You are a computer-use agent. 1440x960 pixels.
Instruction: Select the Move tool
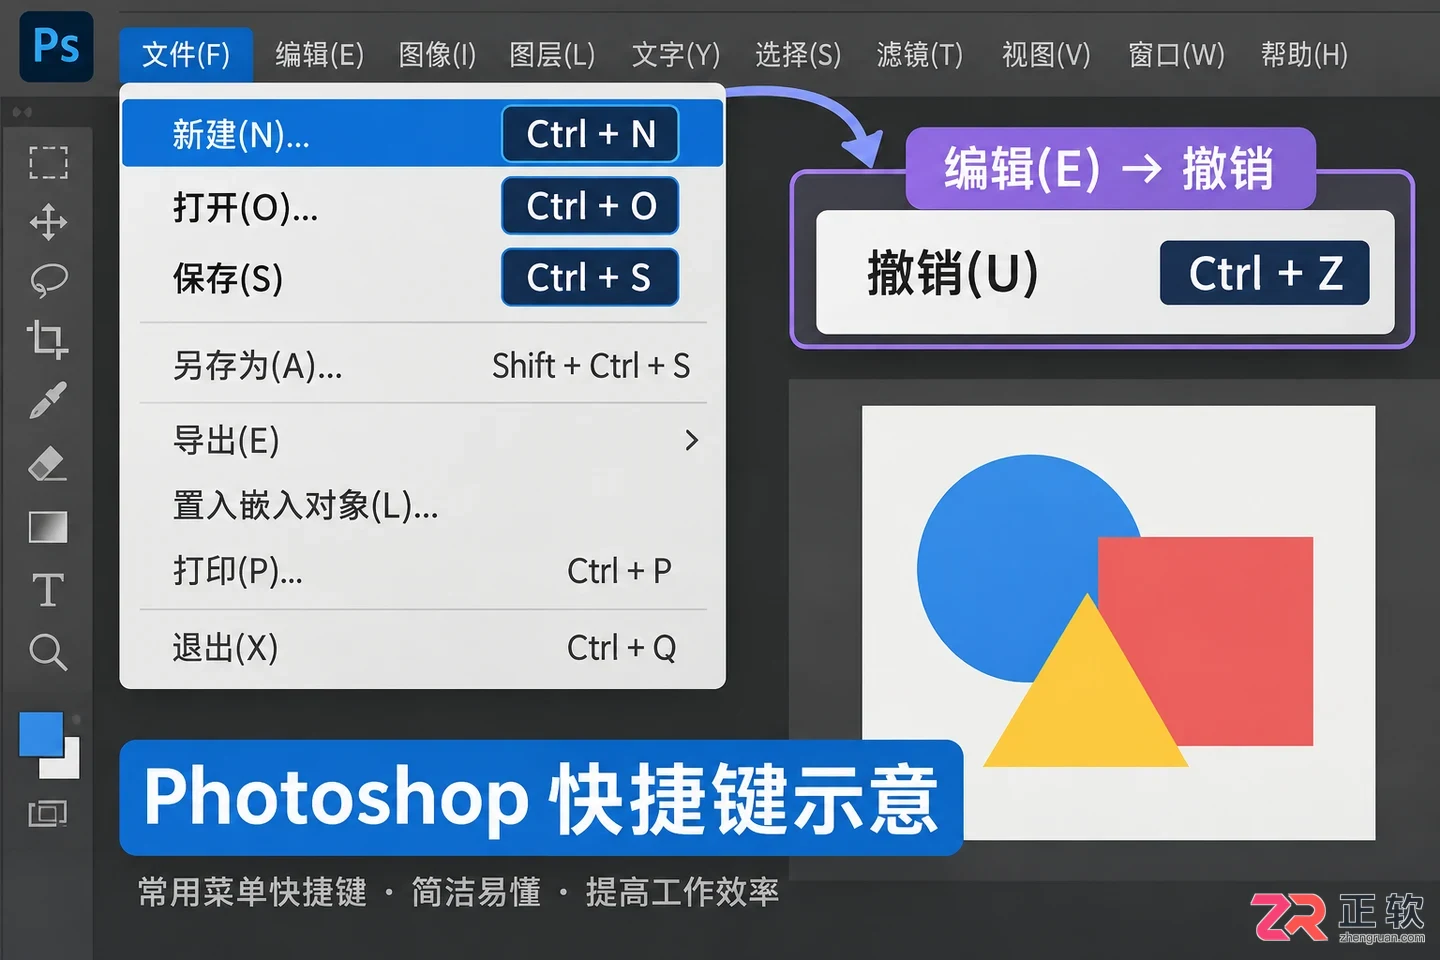(48, 222)
